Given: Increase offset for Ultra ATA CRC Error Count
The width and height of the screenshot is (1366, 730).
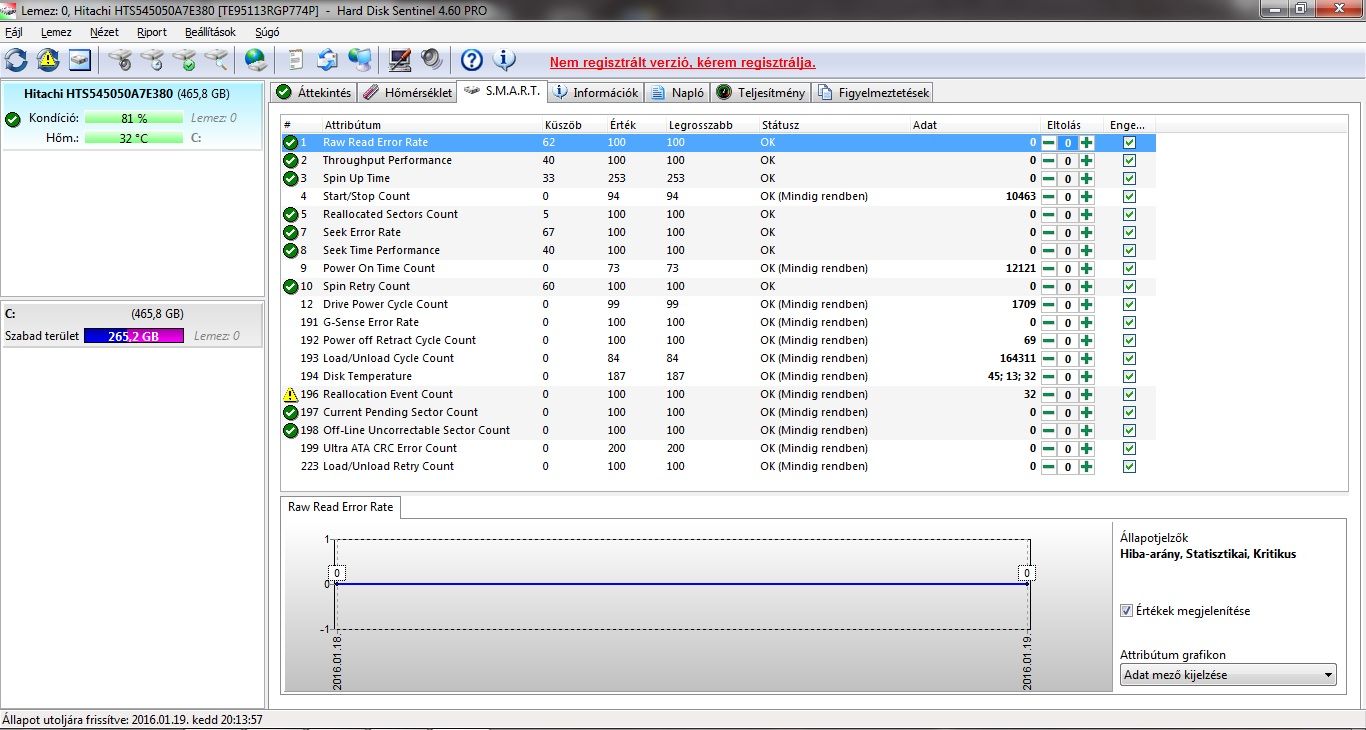Looking at the screenshot, I should (1087, 449).
